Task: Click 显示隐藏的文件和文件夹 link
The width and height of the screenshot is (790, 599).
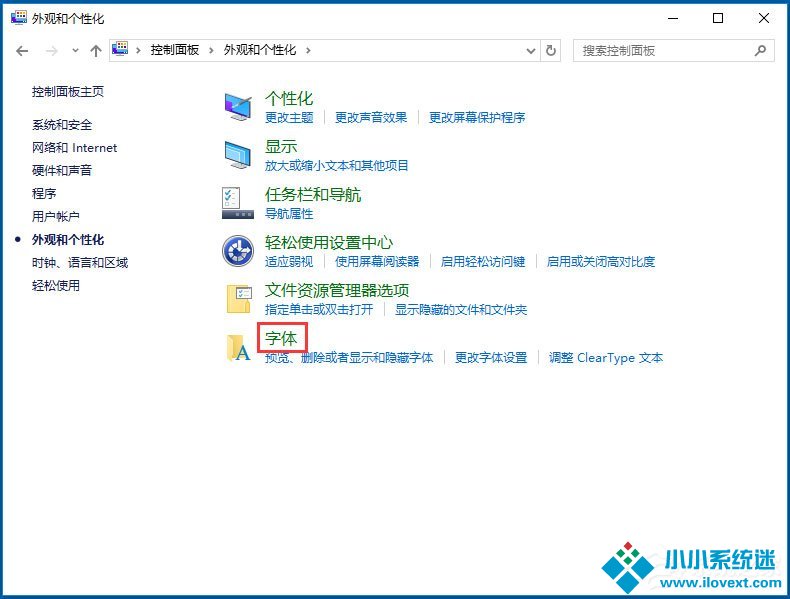Action: click(x=461, y=310)
